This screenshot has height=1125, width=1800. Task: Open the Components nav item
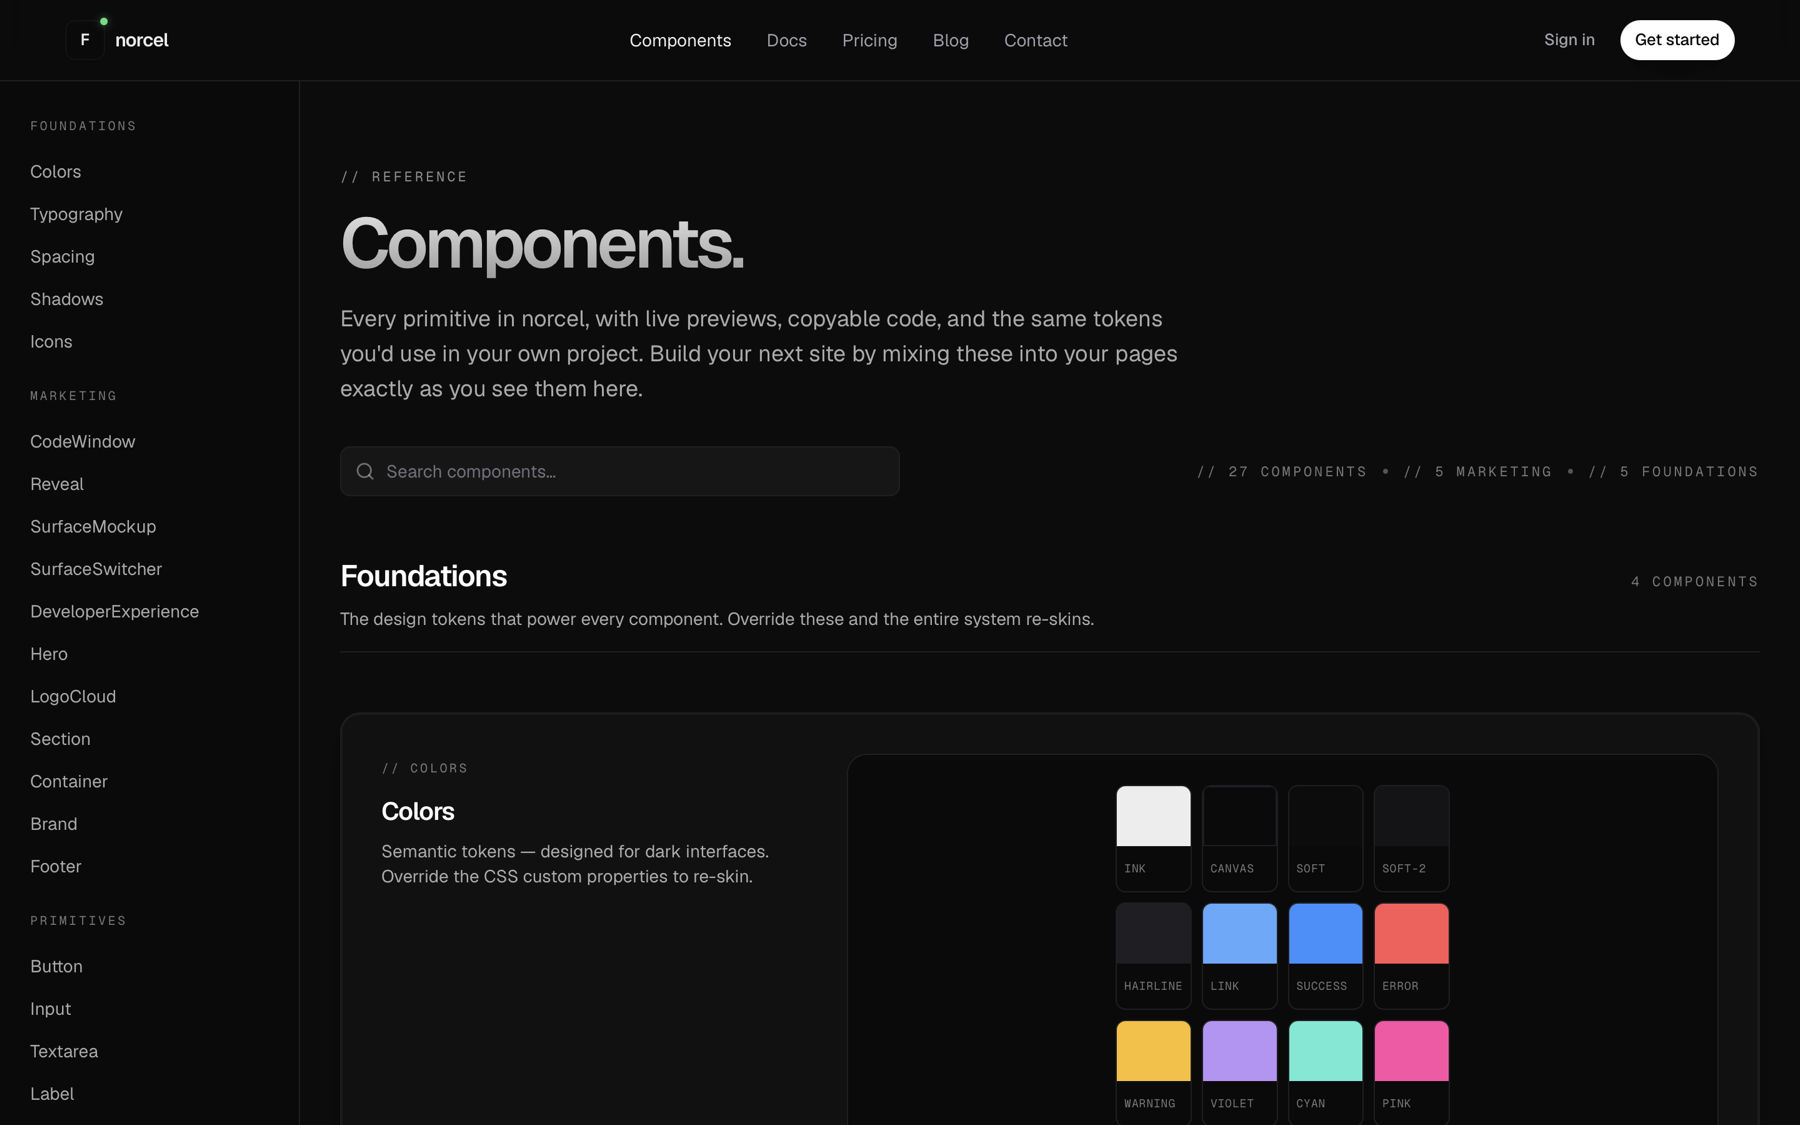680,40
